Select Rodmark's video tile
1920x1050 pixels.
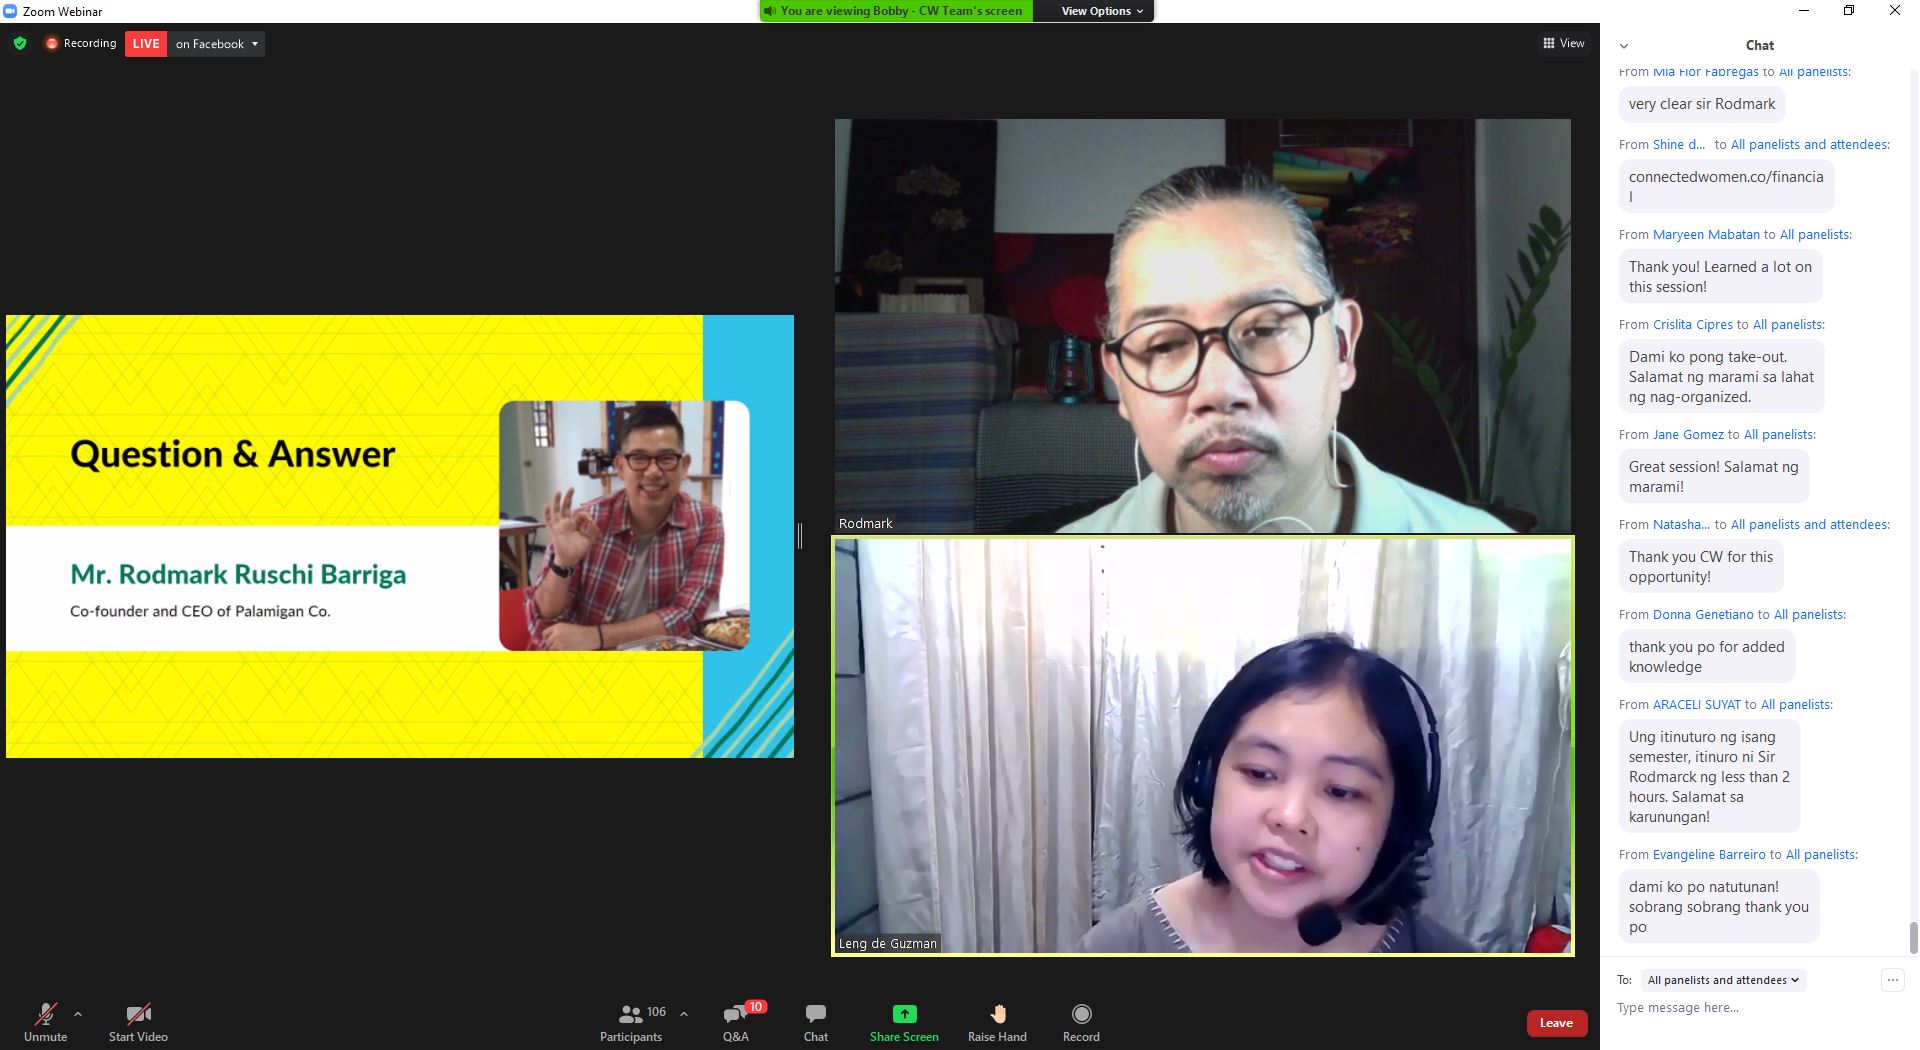[x=1203, y=326]
